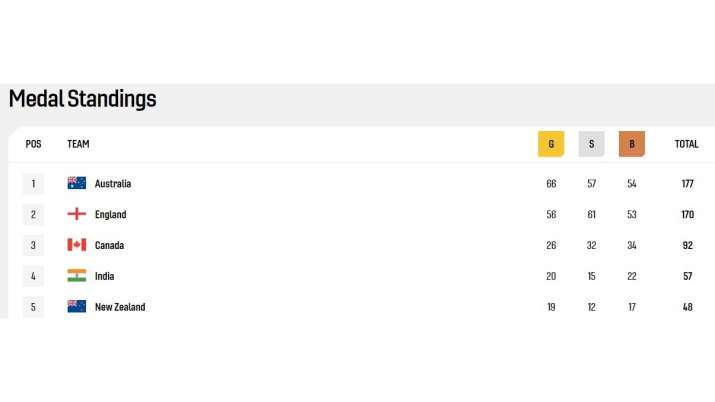Open the Canada team link

(109, 245)
